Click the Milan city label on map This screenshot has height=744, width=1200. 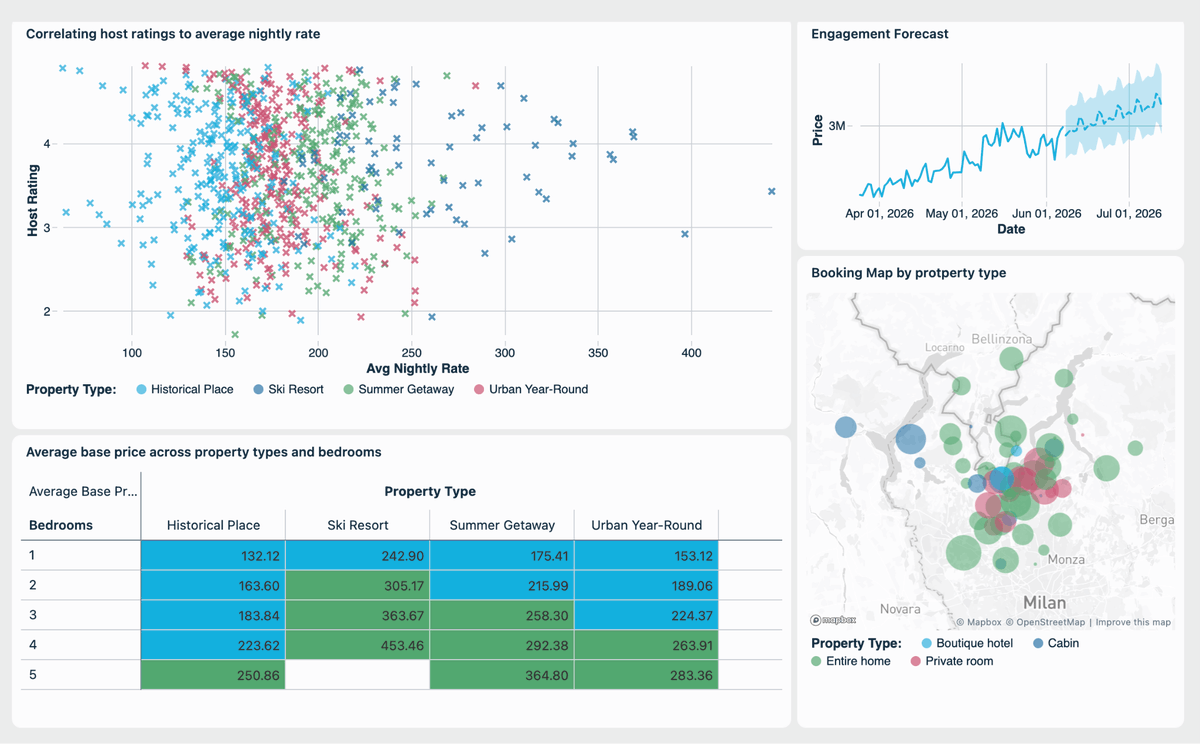point(1044,603)
